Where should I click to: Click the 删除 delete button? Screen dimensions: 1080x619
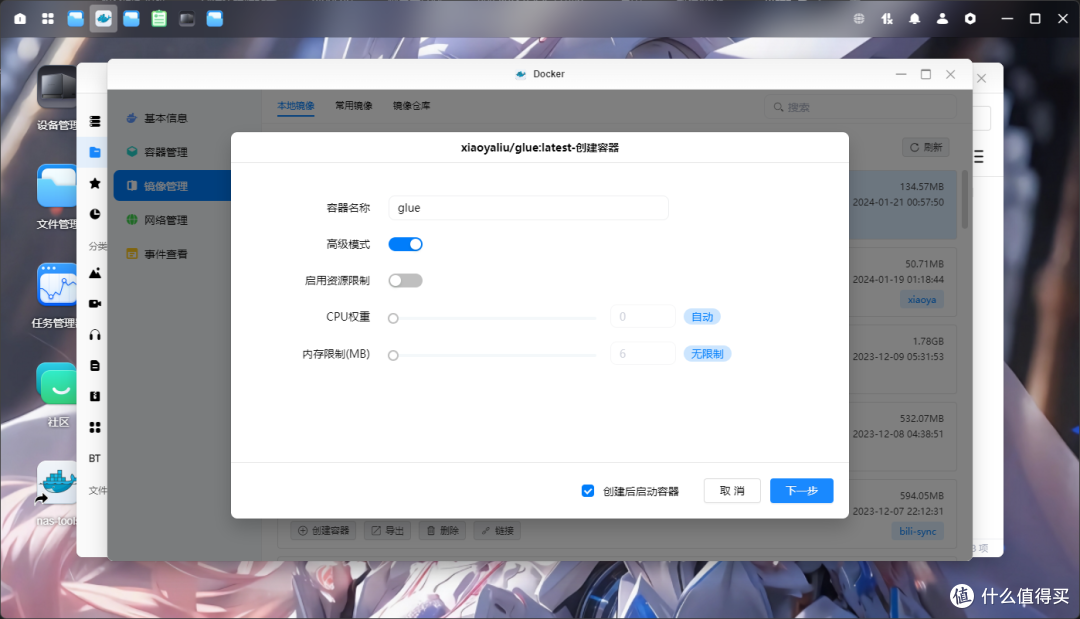click(442, 531)
